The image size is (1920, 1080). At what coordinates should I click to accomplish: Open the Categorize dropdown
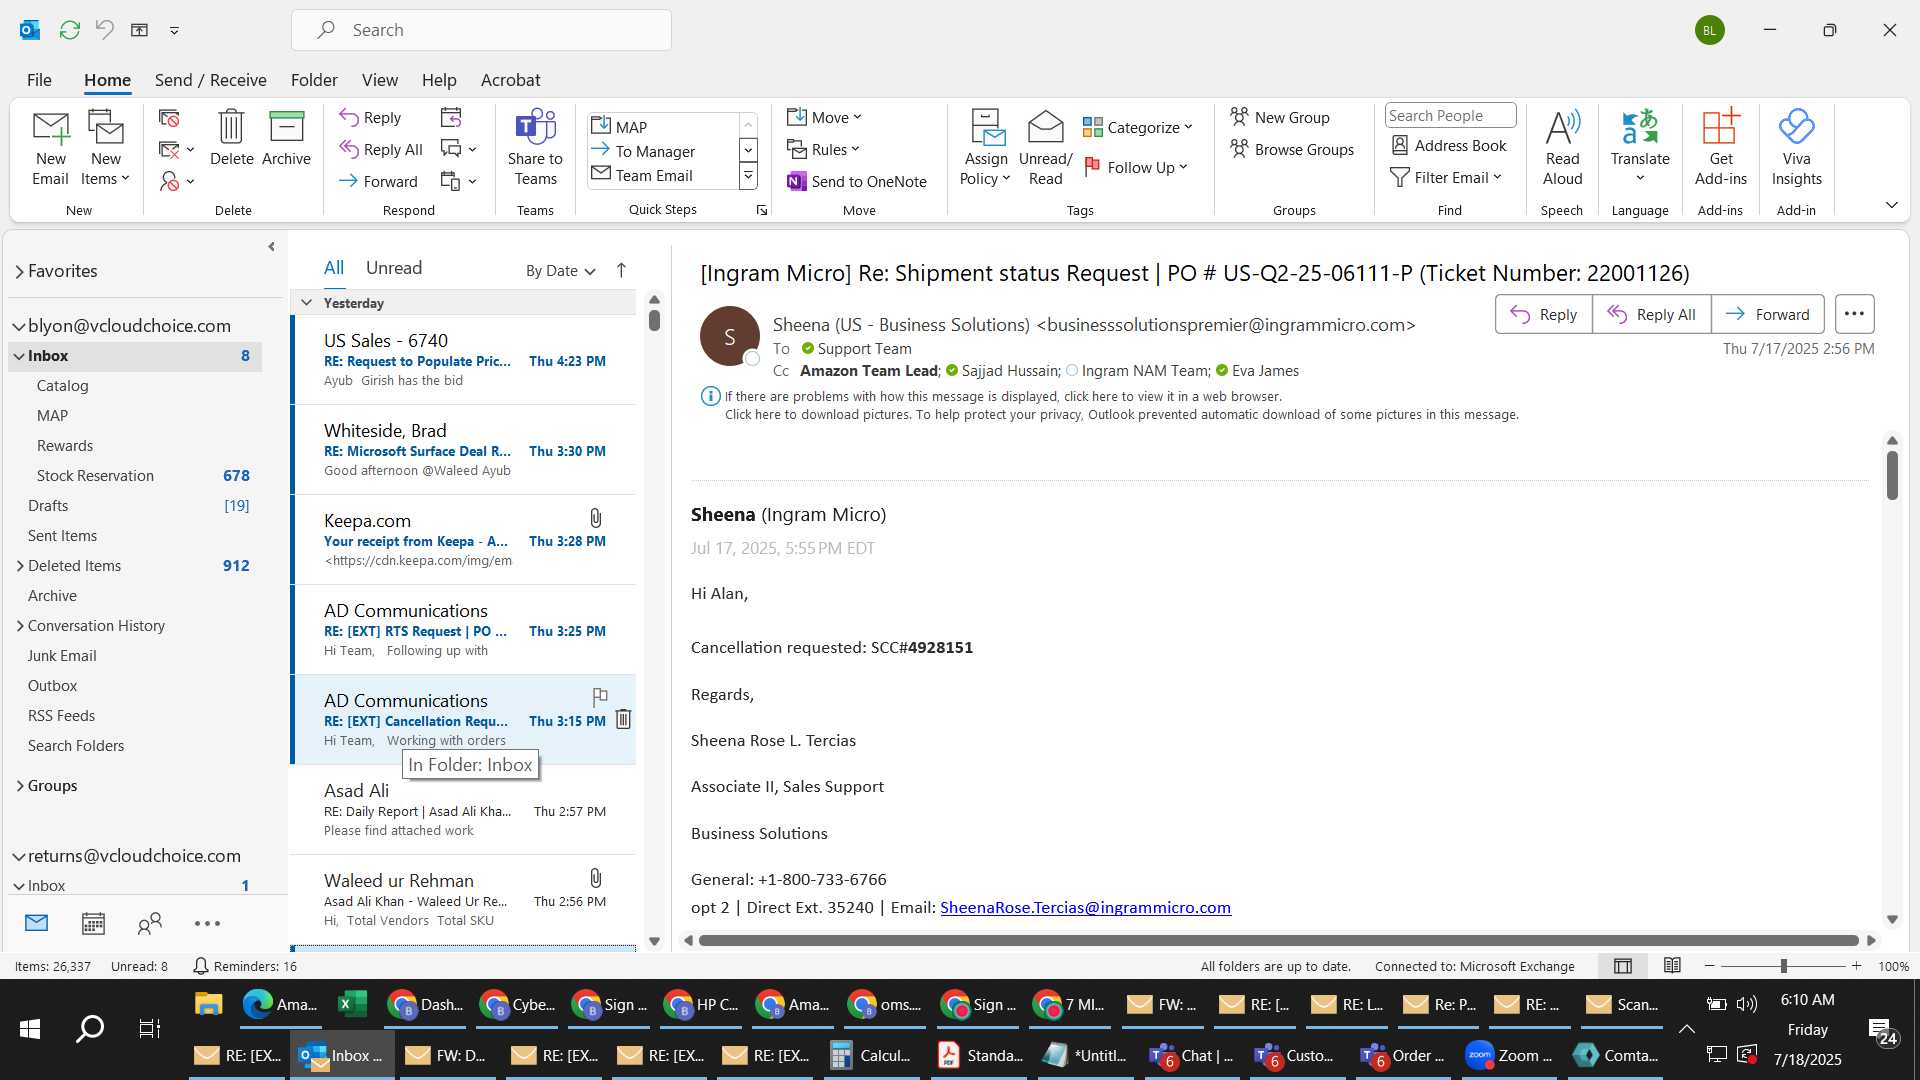pos(1138,127)
